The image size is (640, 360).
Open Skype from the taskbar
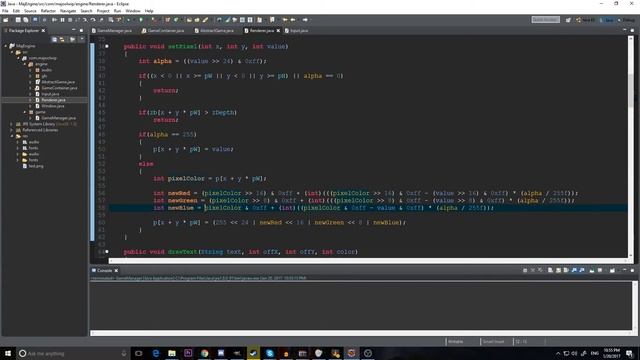(270, 353)
